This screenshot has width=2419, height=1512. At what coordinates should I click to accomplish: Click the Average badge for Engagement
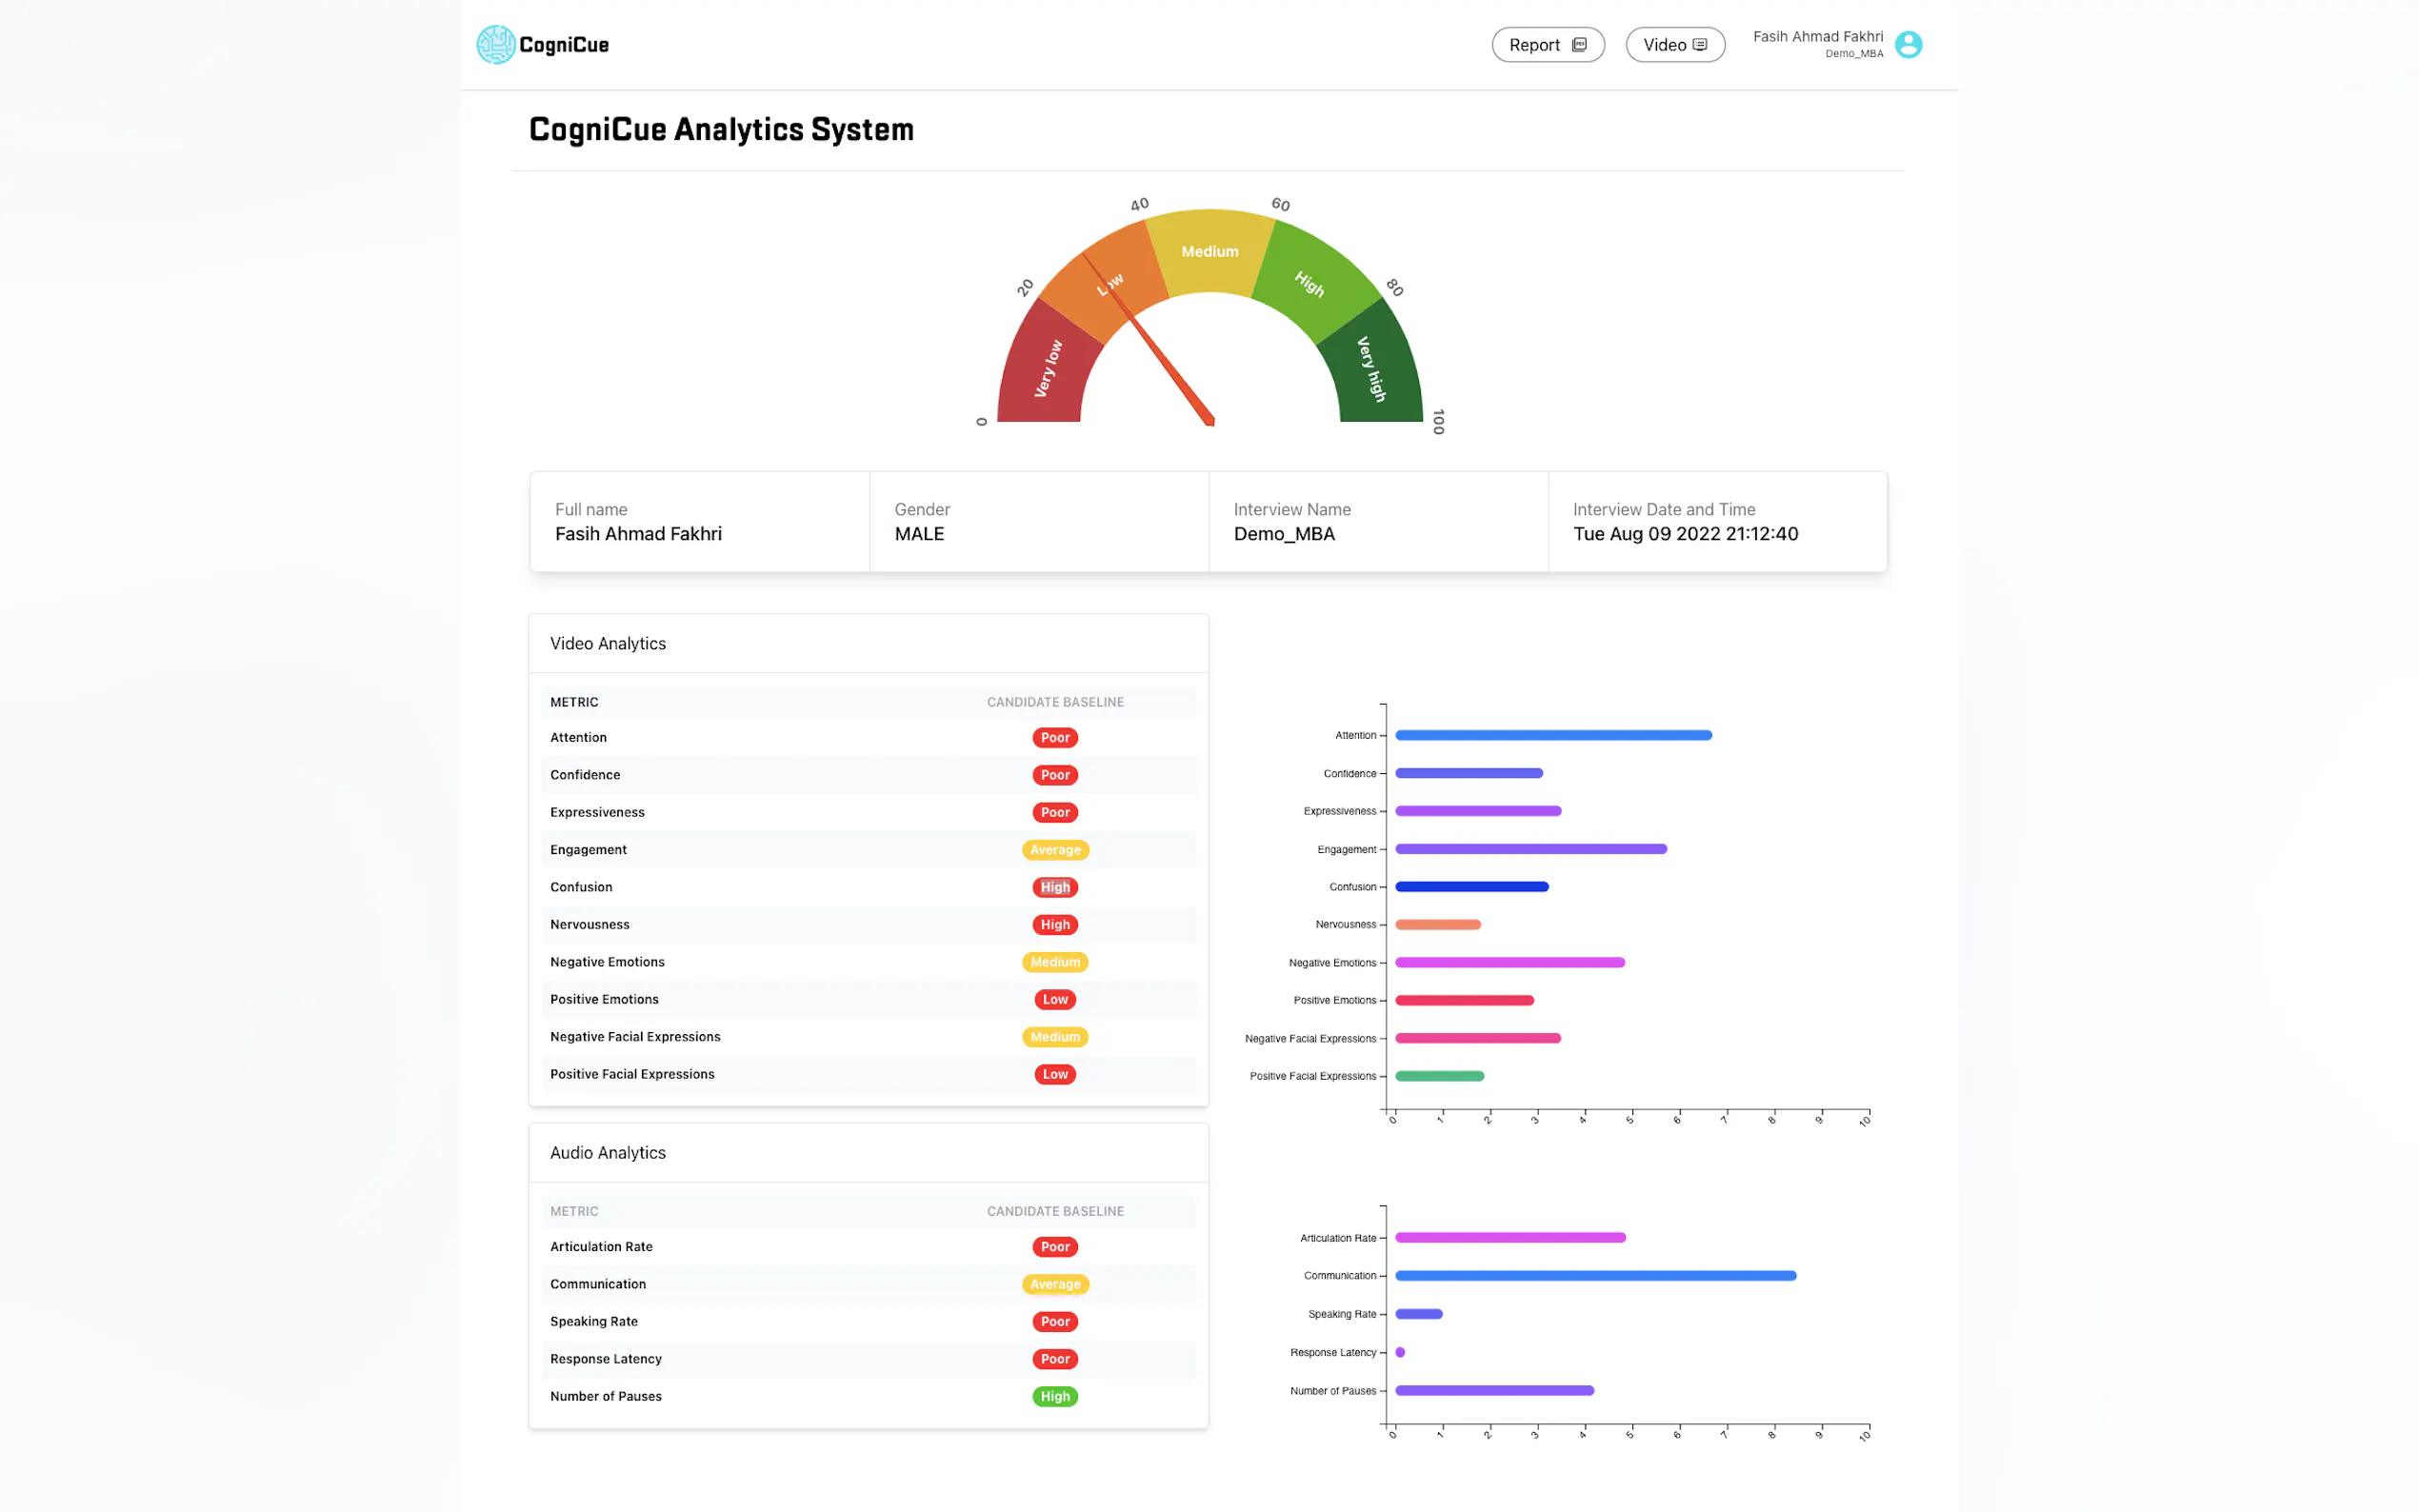[x=1055, y=850]
